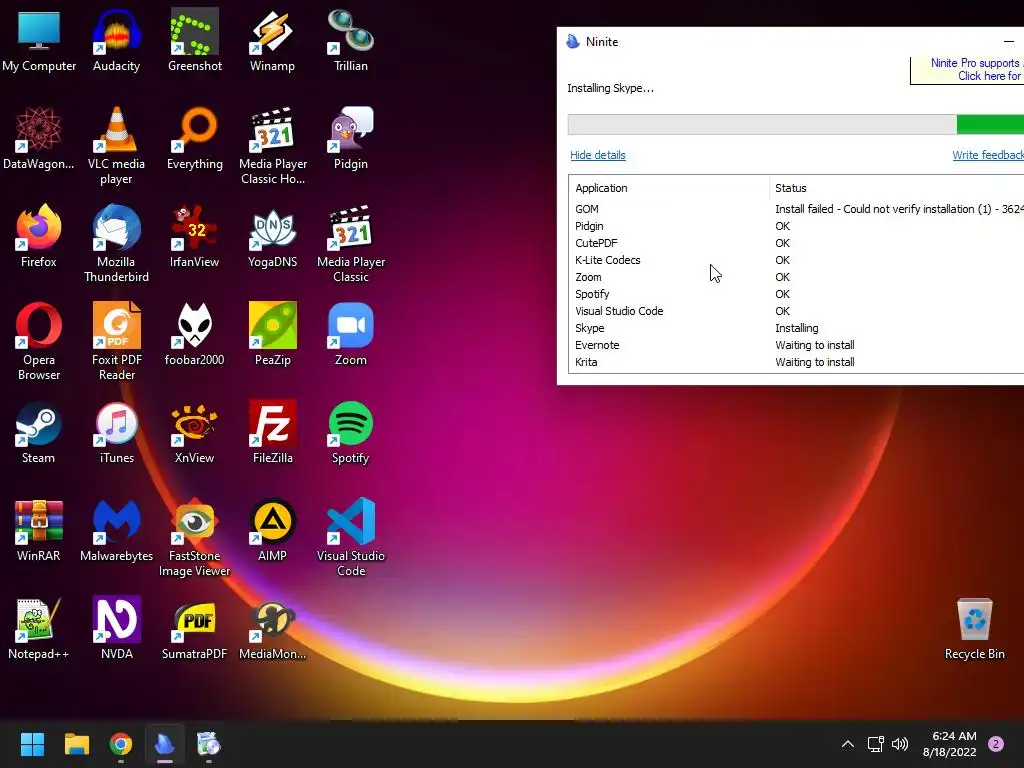
Task: Select the Spotify desktop shortcut
Action: point(351,432)
